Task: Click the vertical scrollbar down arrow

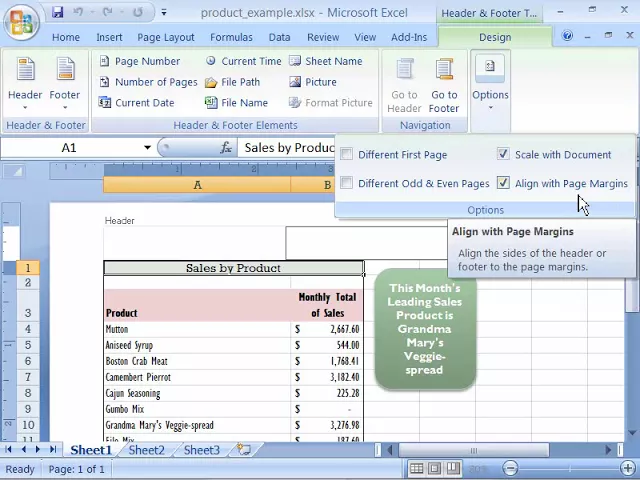Action: (633, 433)
